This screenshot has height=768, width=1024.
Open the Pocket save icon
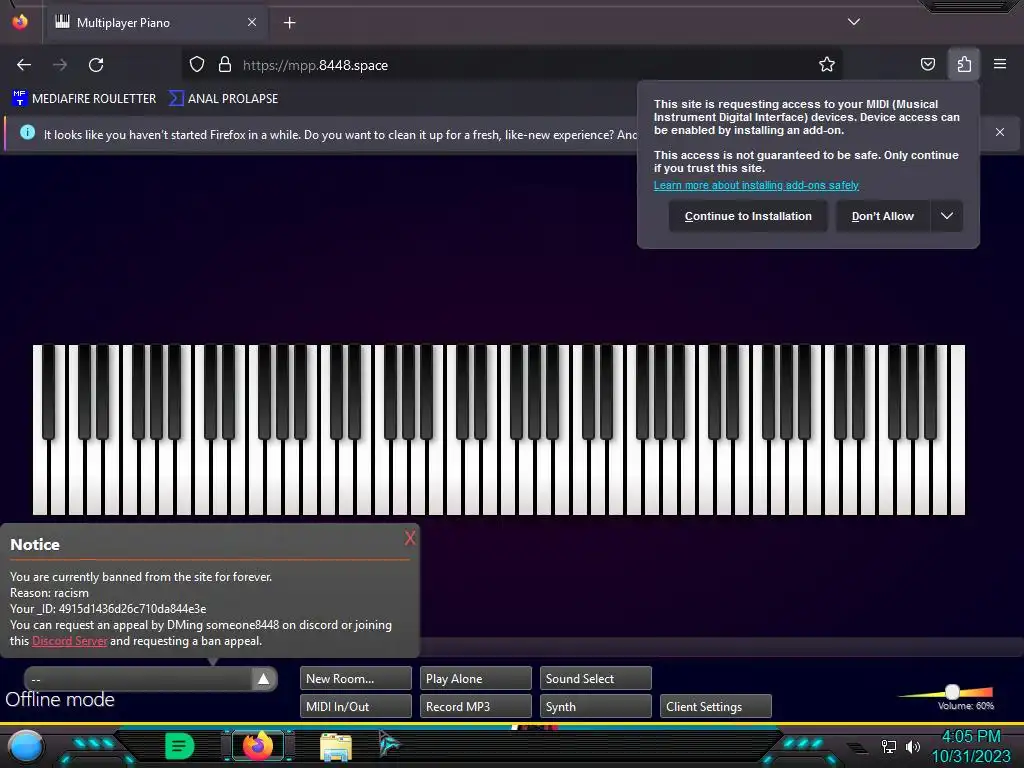[x=927, y=64]
